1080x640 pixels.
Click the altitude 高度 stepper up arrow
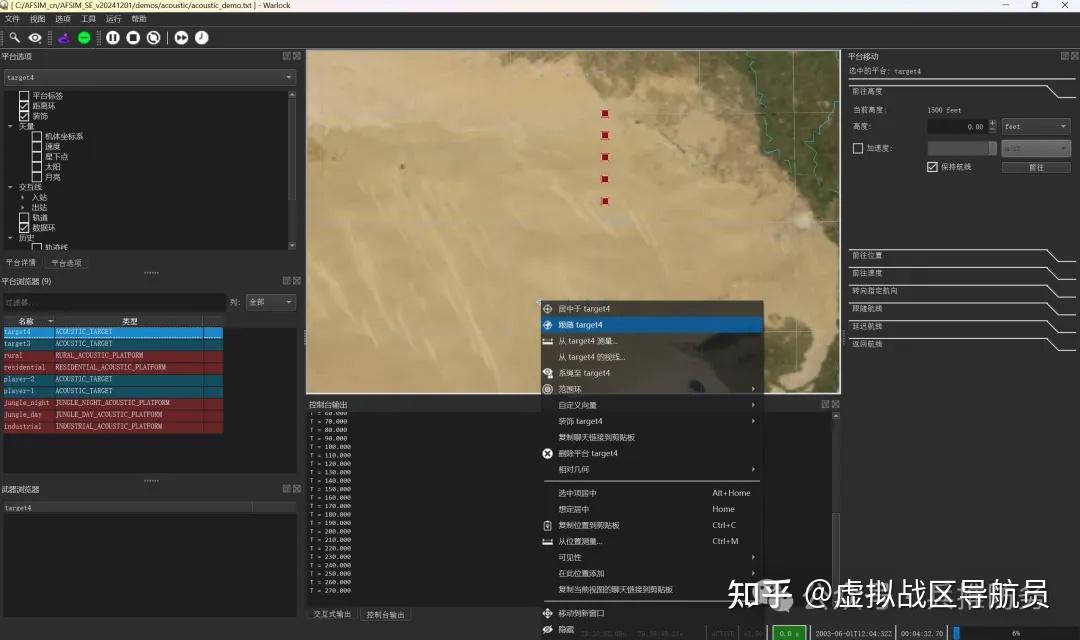tap(992, 122)
